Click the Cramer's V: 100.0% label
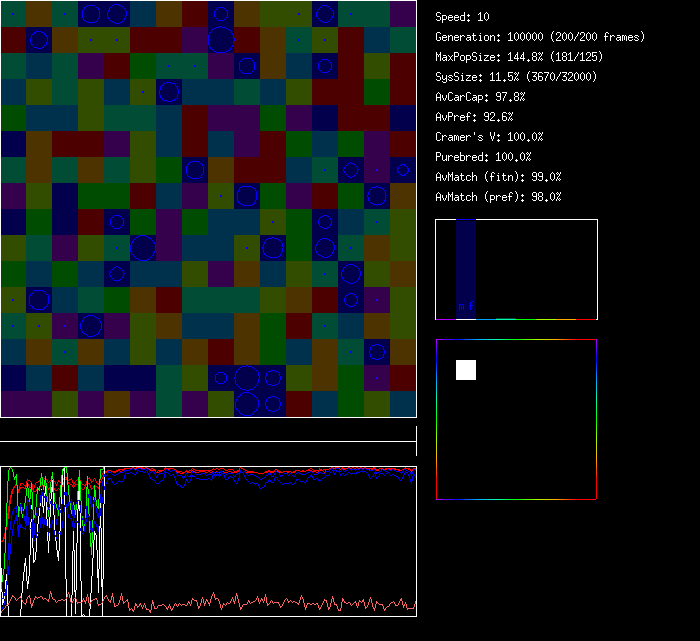 489,137
